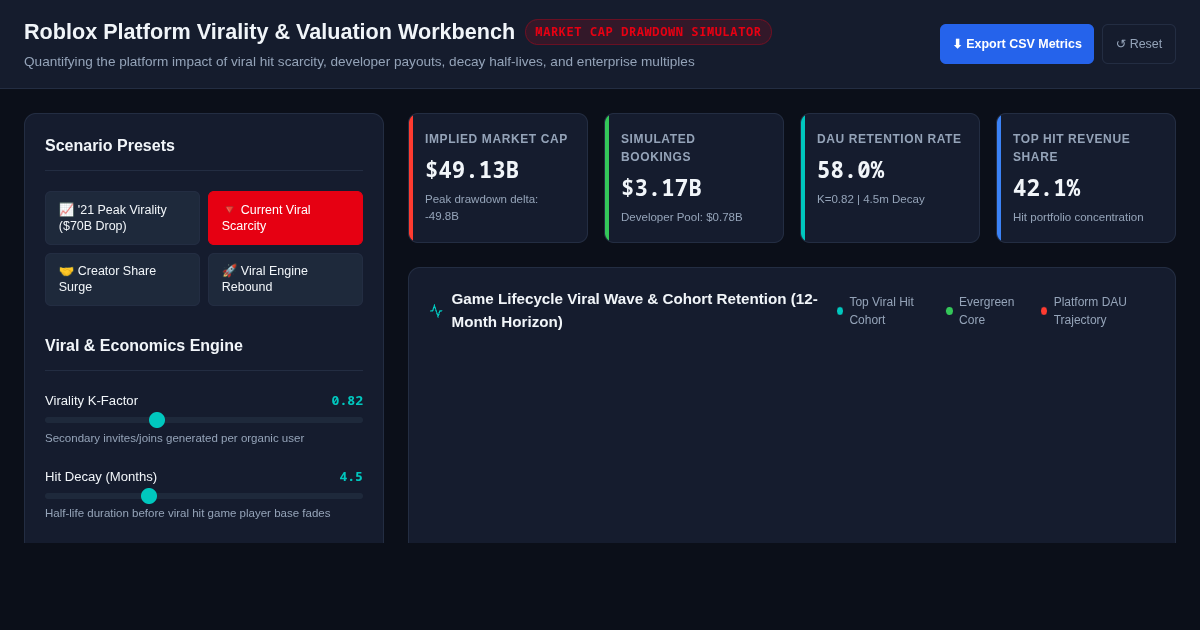The image size is (1200, 630).
Task: Click the Market Cap Drawdown Simulator badge
Action: pos(648,32)
